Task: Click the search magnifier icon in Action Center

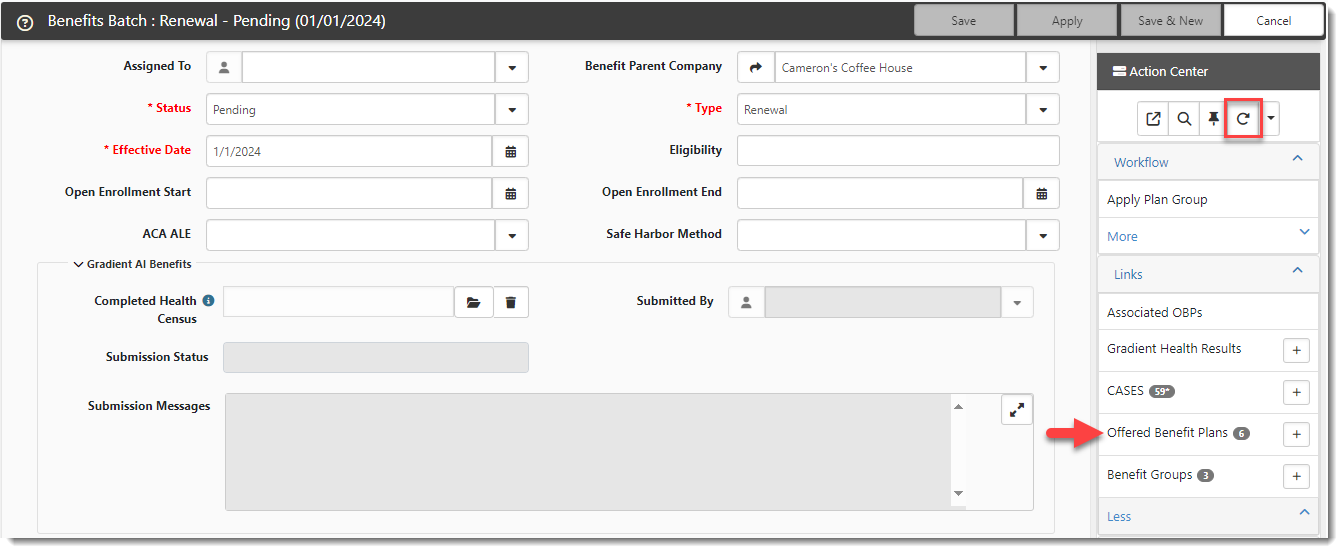Action: (1184, 119)
